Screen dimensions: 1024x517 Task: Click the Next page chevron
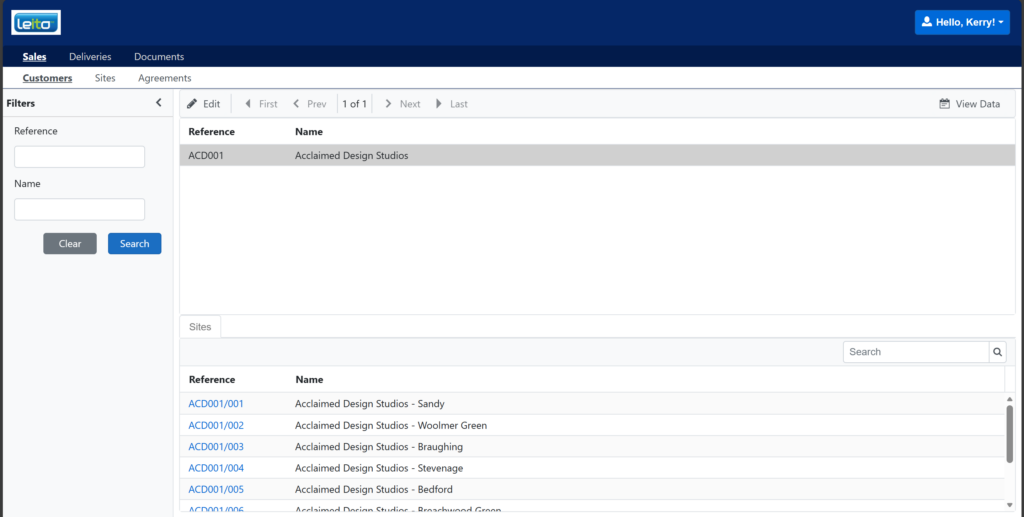(x=388, y=104)
